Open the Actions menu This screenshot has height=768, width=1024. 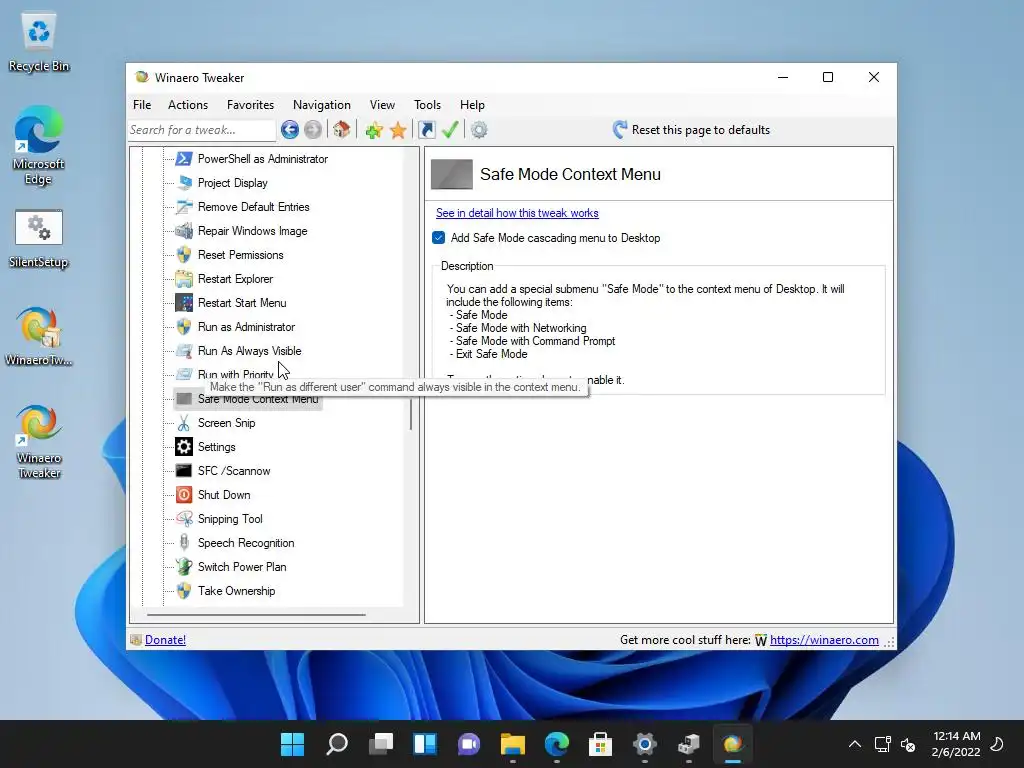[188, 104]
